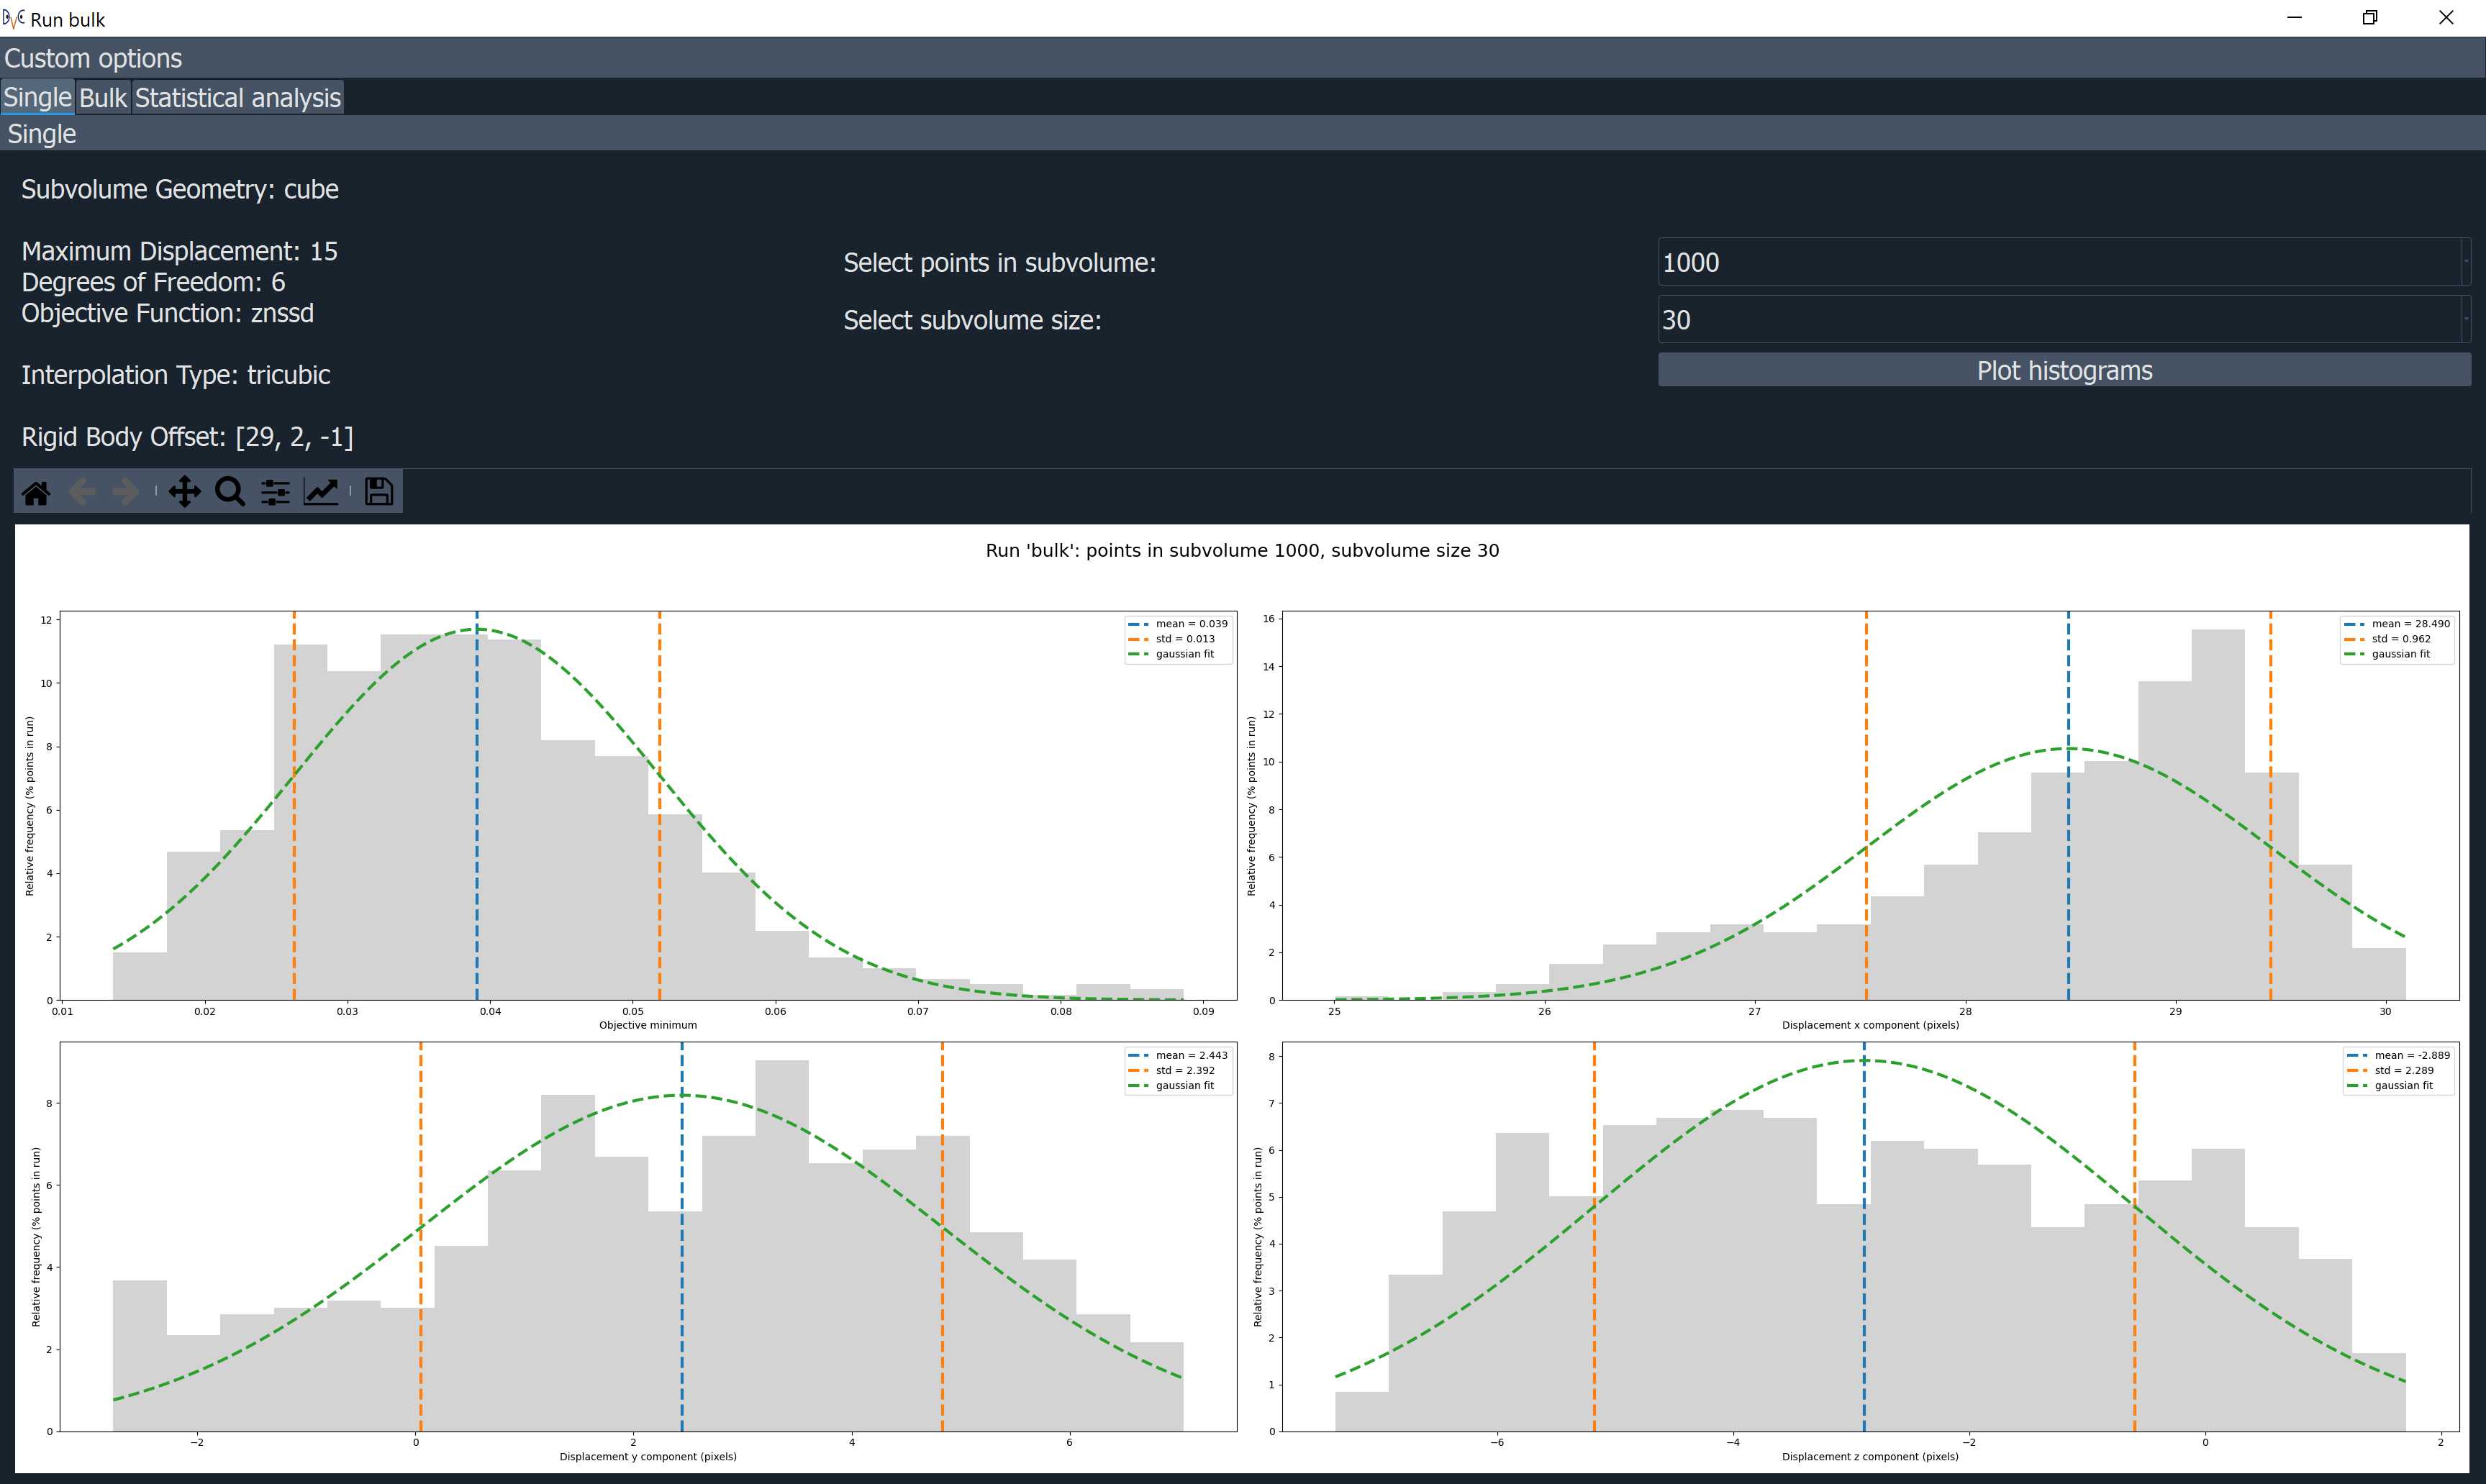
Task: Save the figure with disk icon
Action: click(379, 492)
